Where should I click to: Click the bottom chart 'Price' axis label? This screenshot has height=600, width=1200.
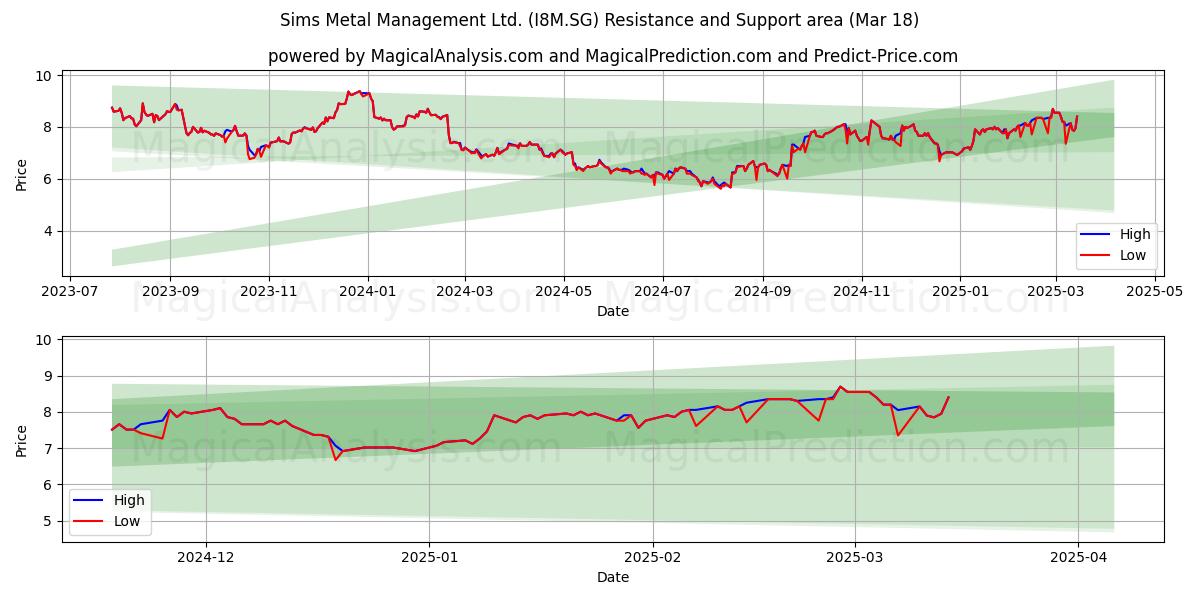pyautogui.click(x=22, y=439)
